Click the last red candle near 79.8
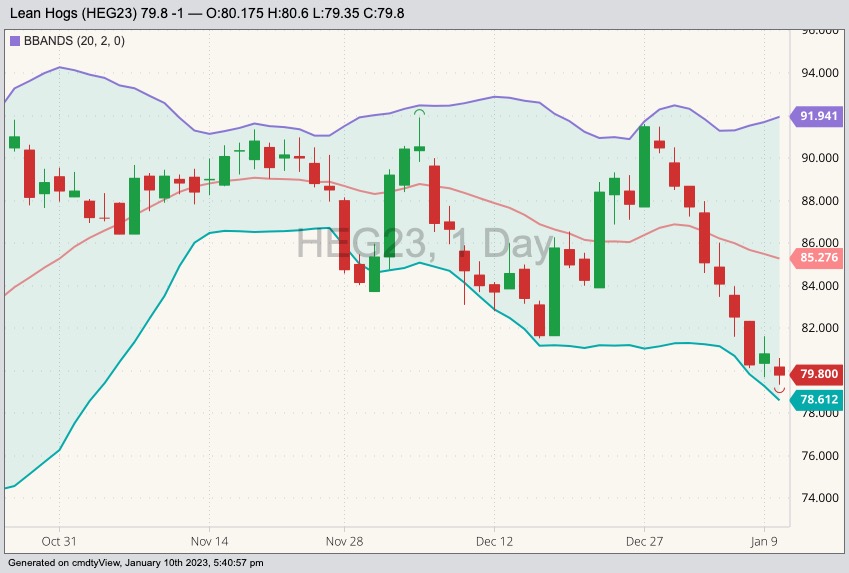The width and height of the screenshot is (849, 573). click(x=779, y=371)
